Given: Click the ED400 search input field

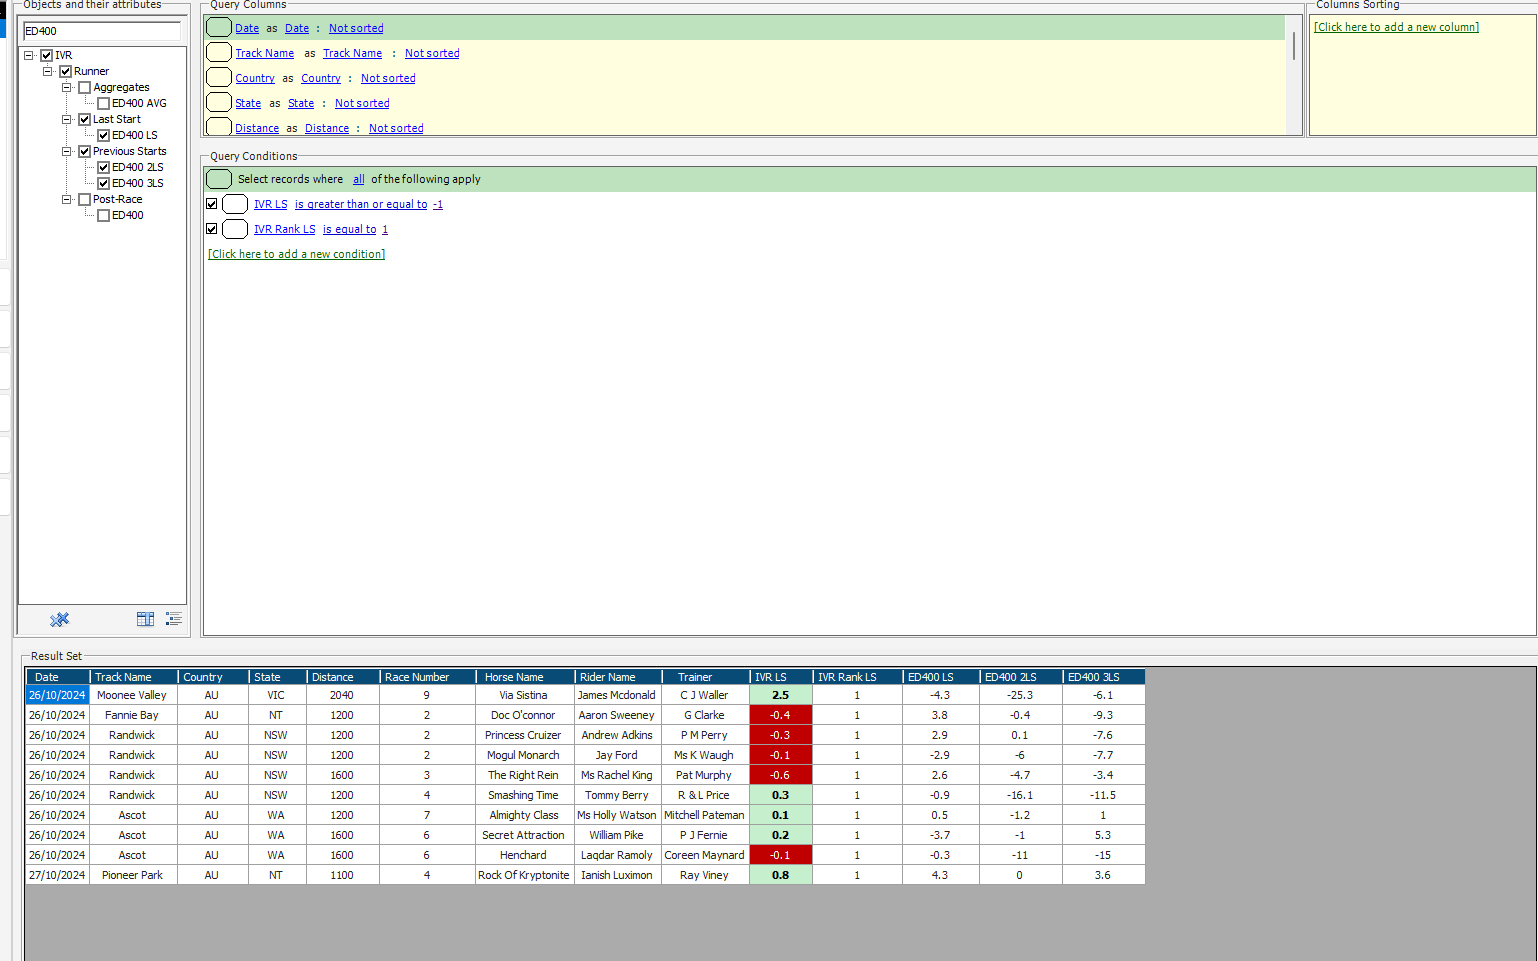Looking at the screenshot, I should tap(102, 31).
